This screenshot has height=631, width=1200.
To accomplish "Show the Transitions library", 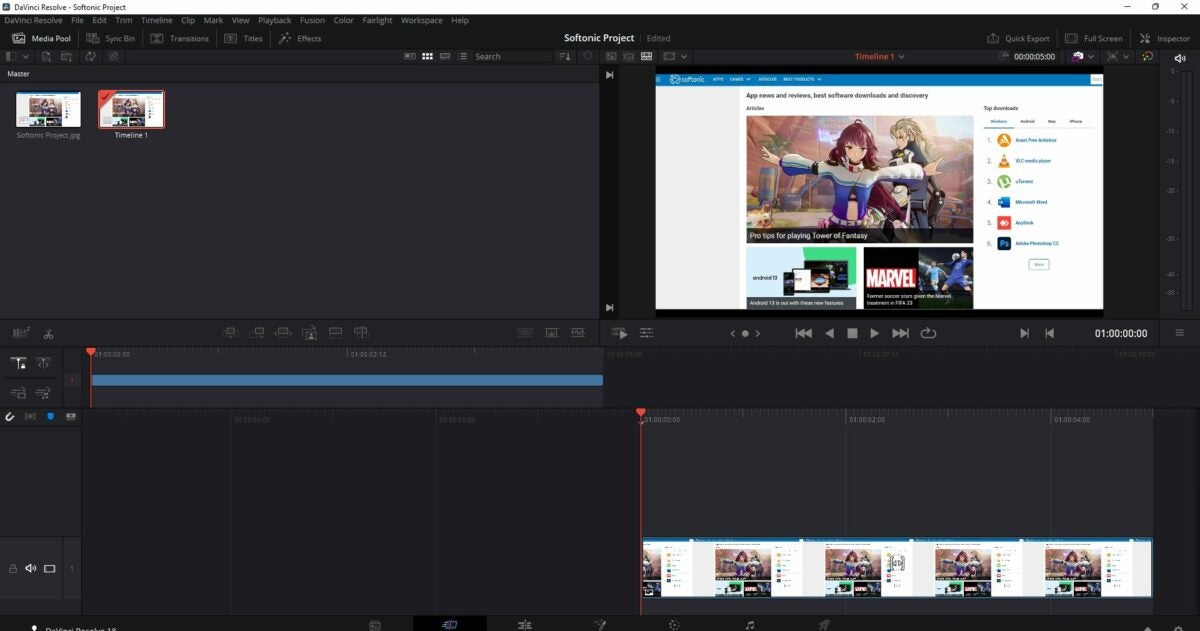I will pos(180,38).
